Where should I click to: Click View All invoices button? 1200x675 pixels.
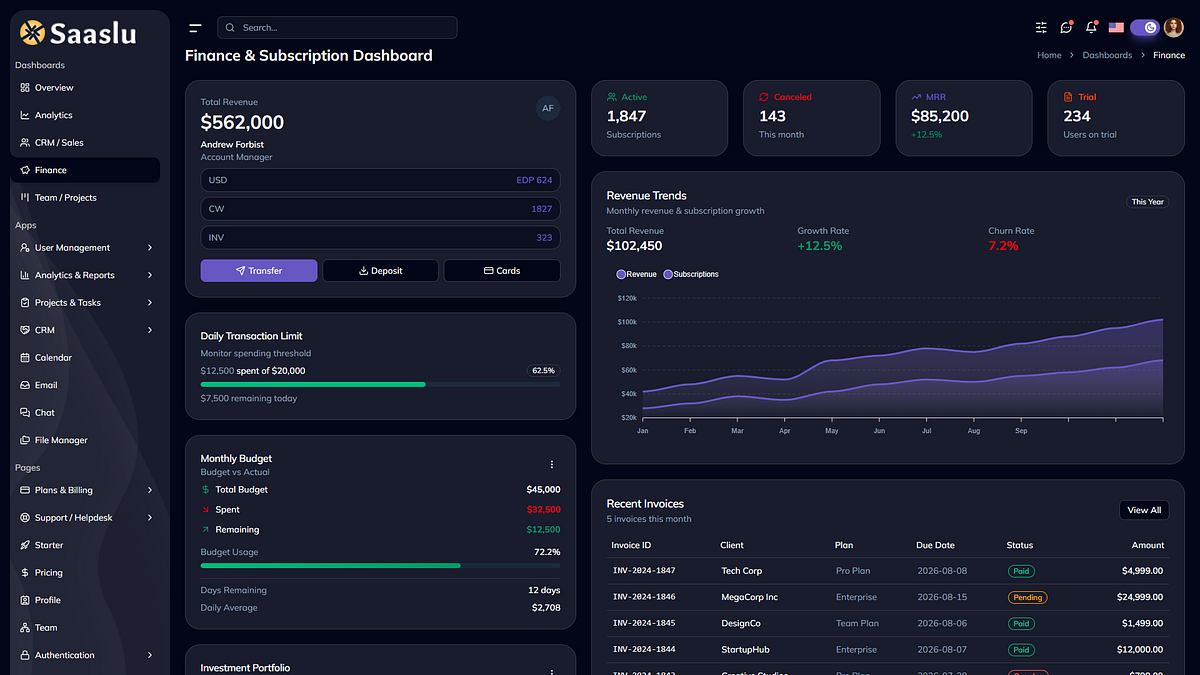click(1144, 510)
